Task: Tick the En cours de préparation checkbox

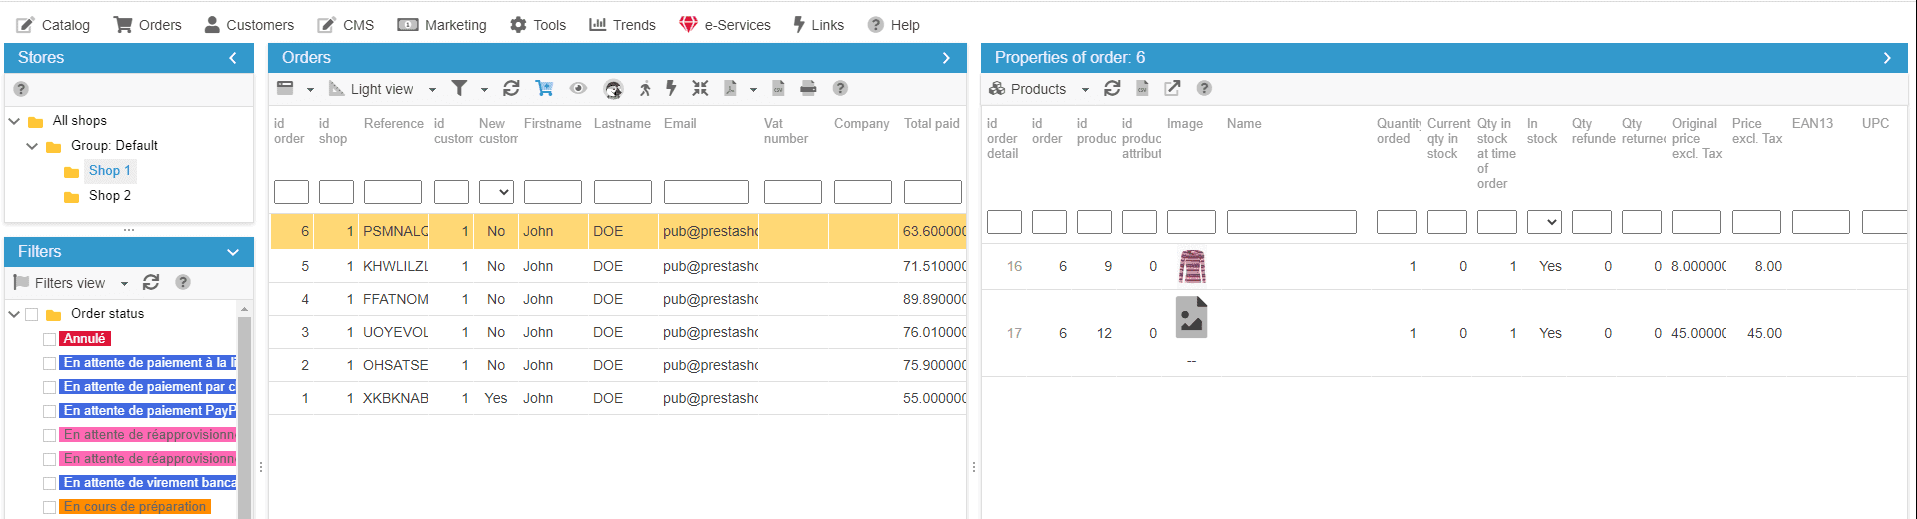Action: (x=49, y=507)
